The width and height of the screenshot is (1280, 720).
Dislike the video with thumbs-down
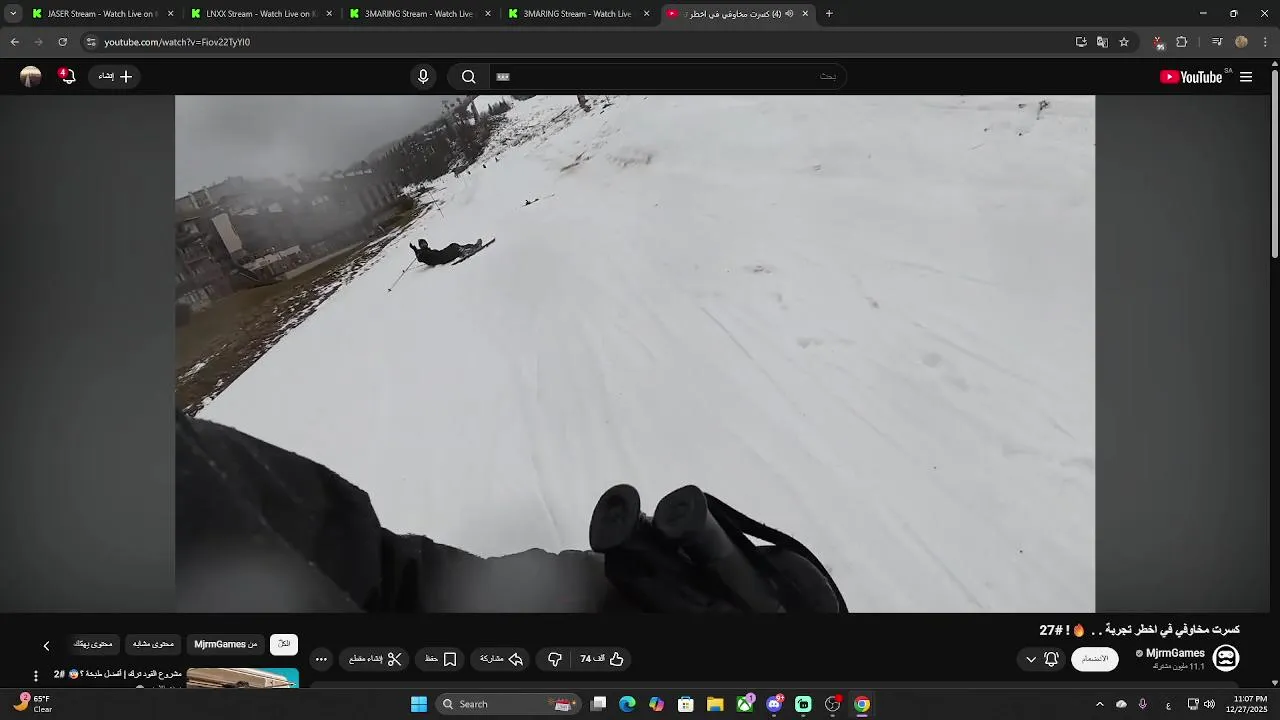click(555, 659)
